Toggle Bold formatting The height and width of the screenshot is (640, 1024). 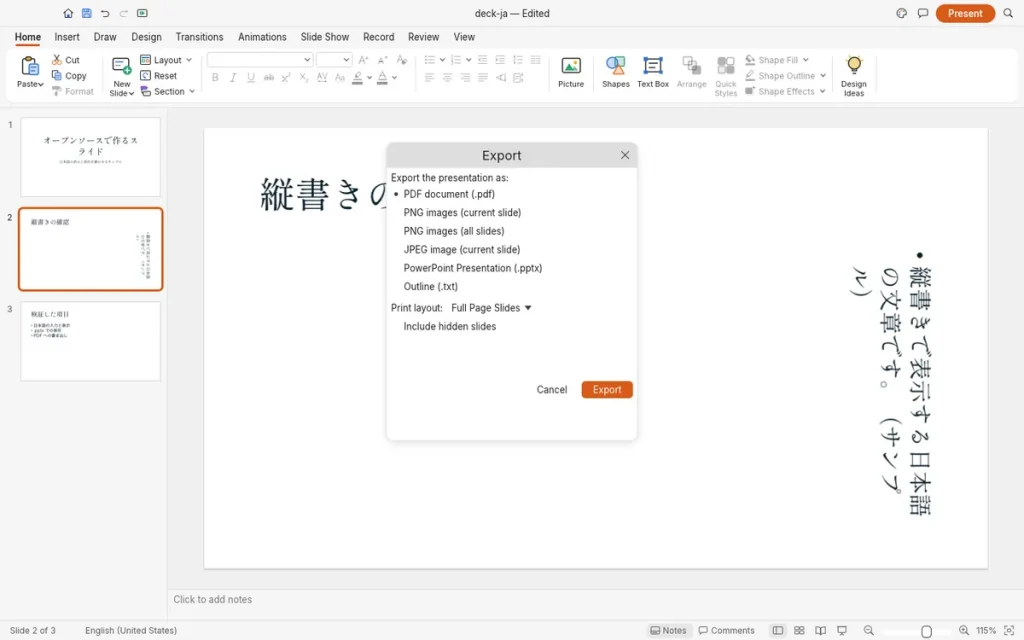coord(215,78)
